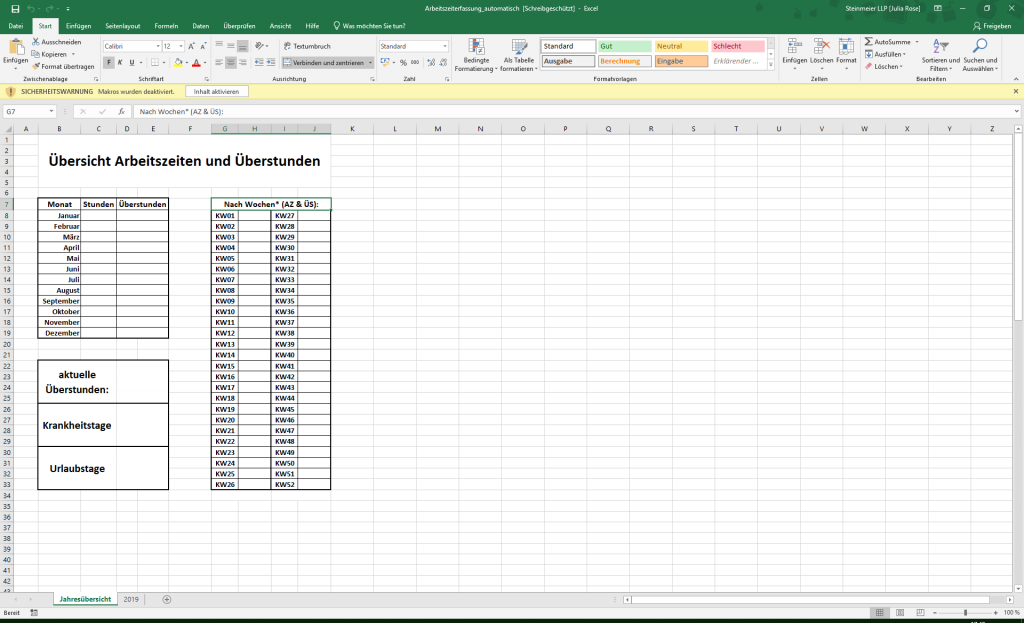1024x623 pixels.
Task: Apply accounting number format icon
Action: (x=385, y=63)
